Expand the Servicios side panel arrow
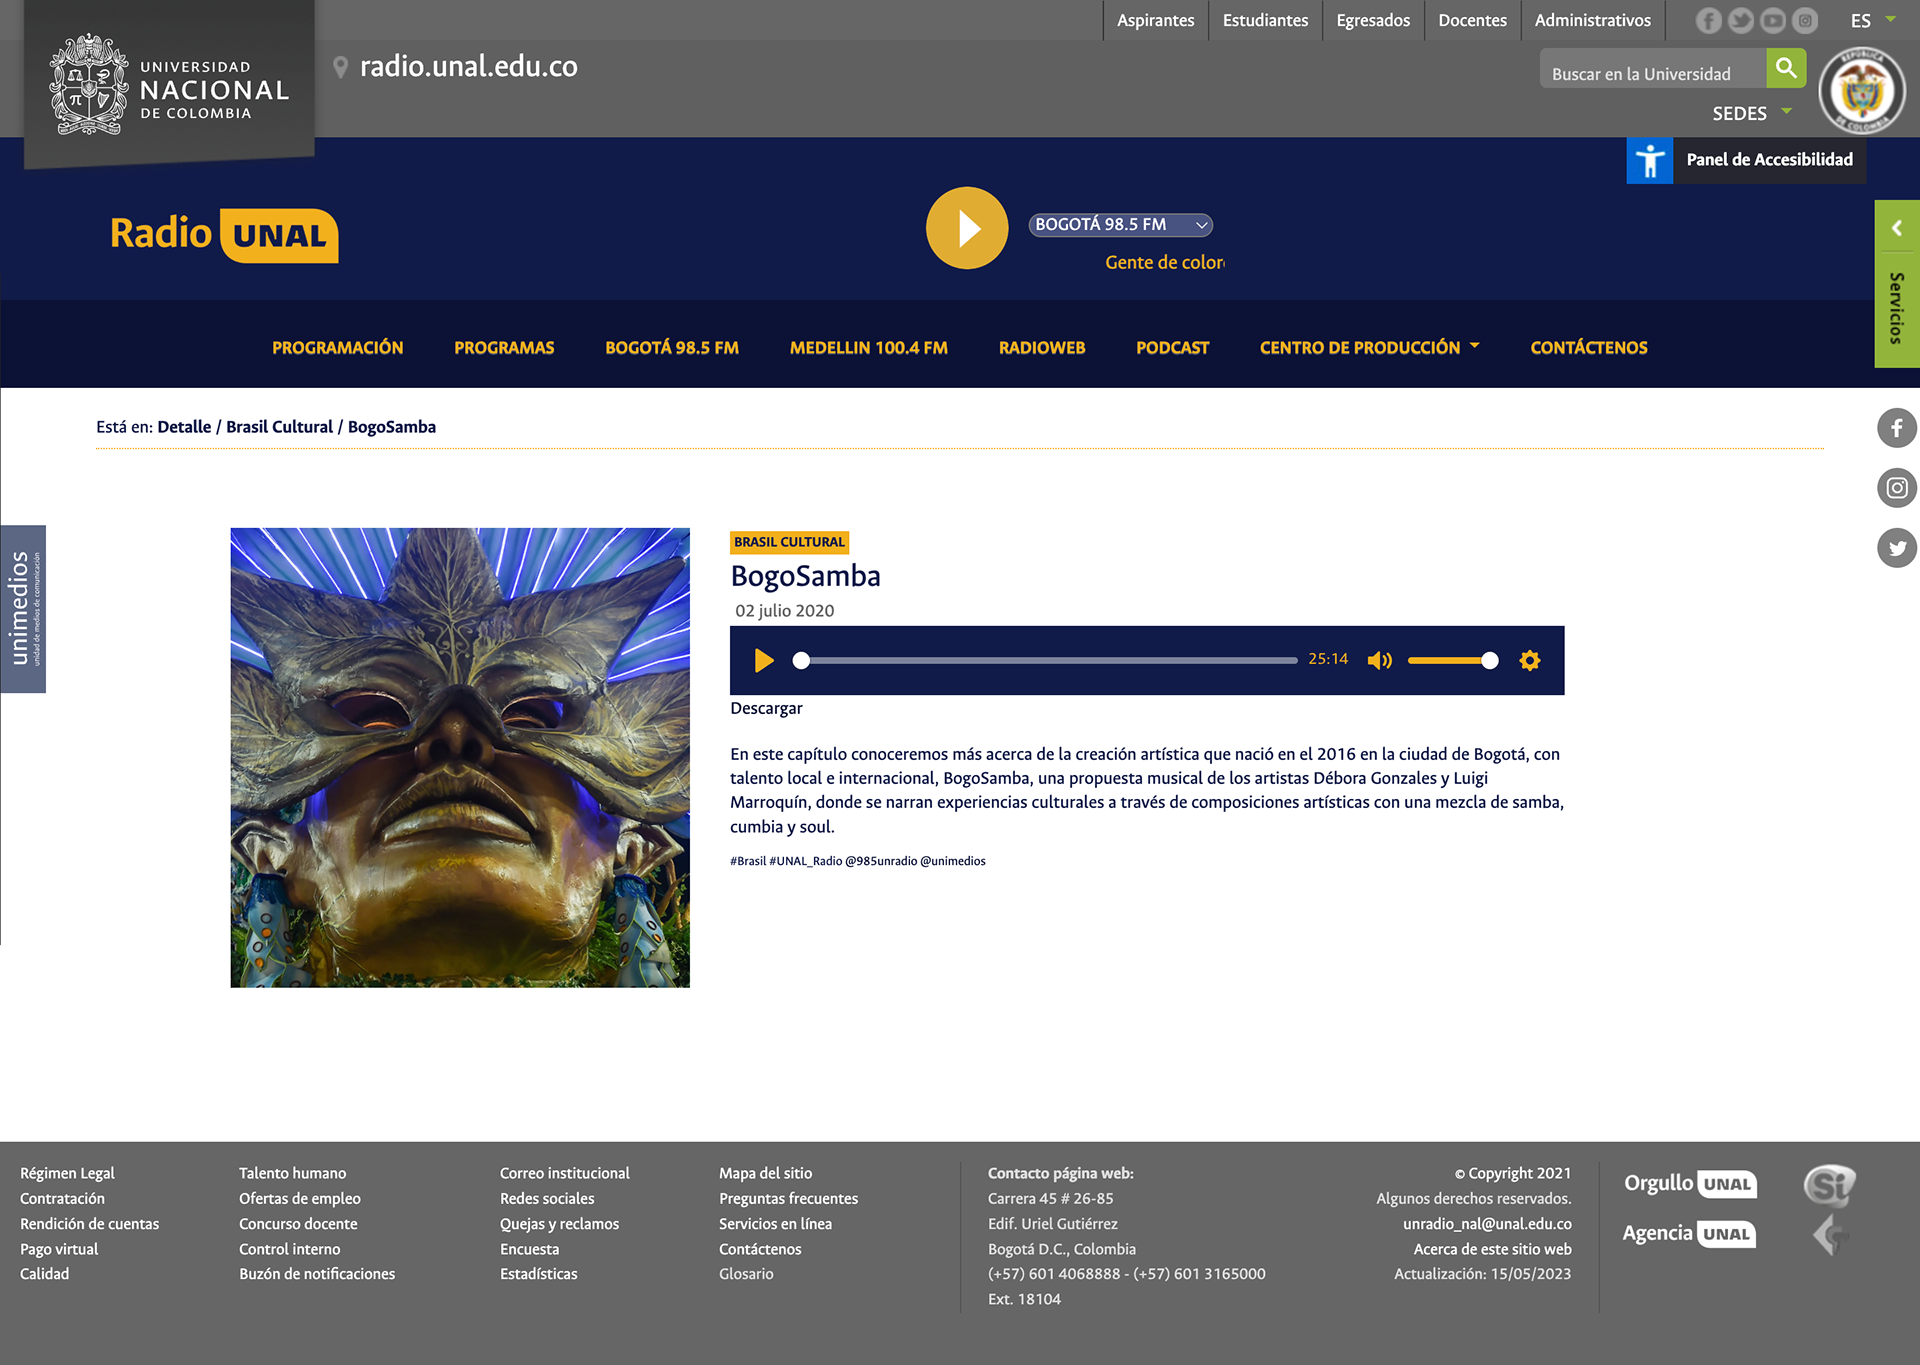Viewport: 1920px width, 1365px height. click(x=1896, y=228)
